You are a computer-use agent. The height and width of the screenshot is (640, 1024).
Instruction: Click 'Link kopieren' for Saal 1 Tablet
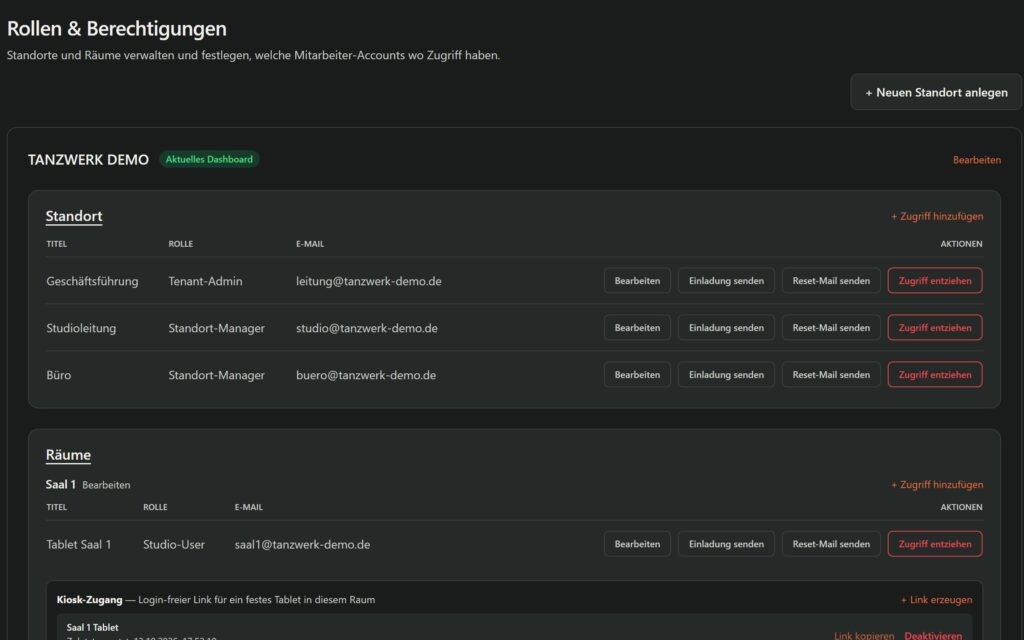[863, 635]
